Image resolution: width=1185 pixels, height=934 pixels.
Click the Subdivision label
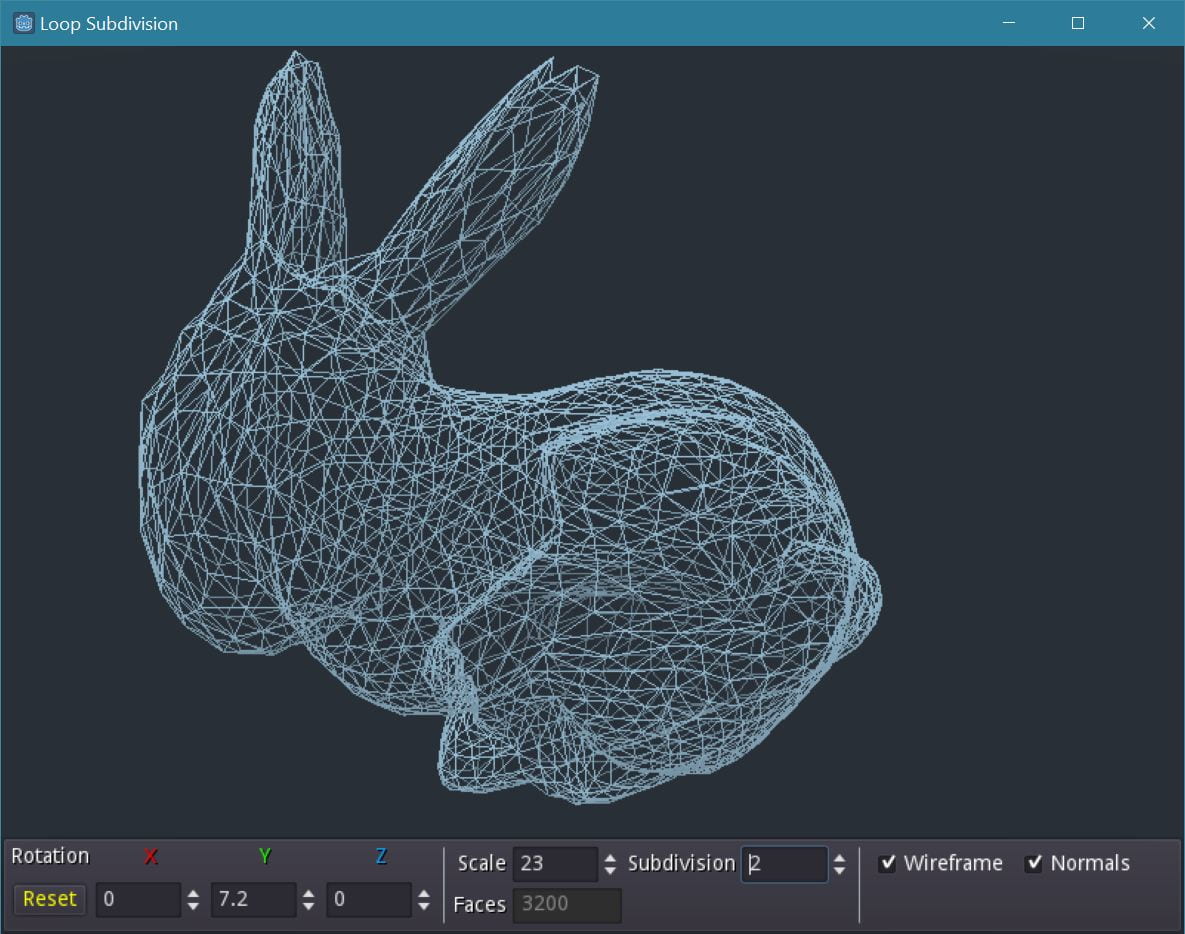pos(682,864)
